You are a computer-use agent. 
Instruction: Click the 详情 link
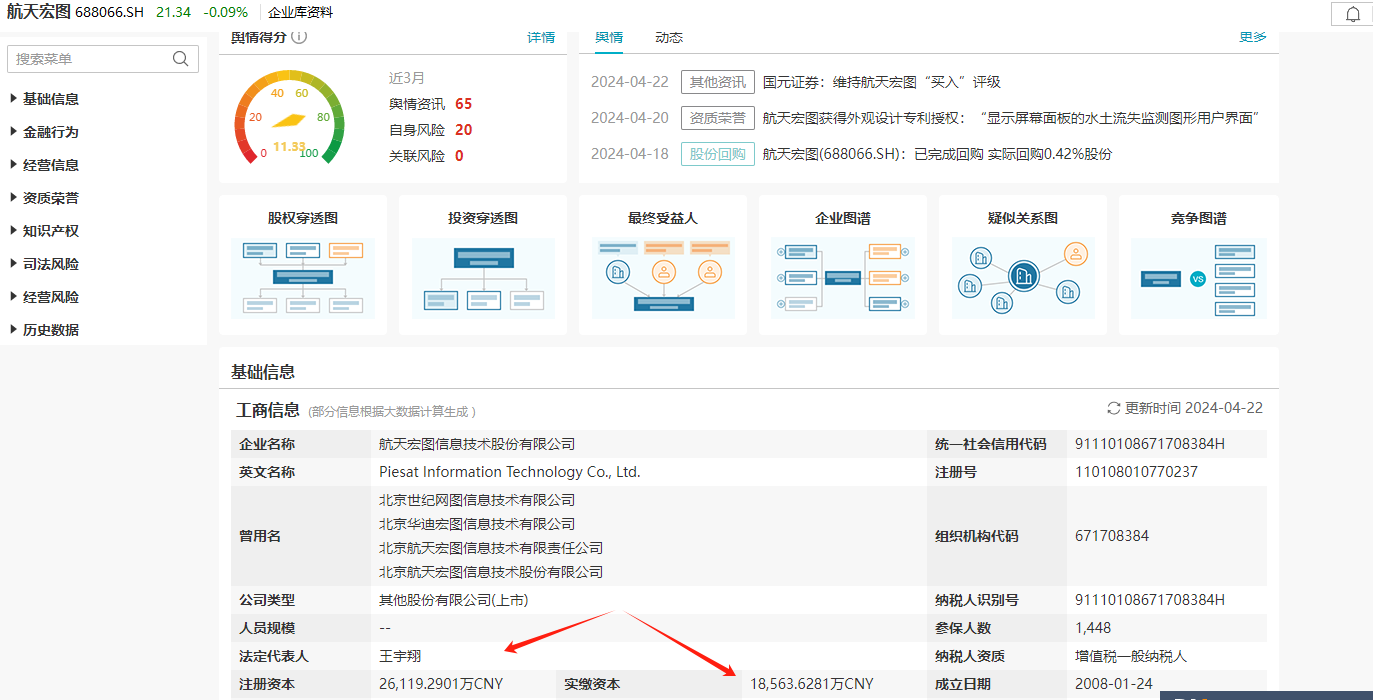tap(541, 38)
